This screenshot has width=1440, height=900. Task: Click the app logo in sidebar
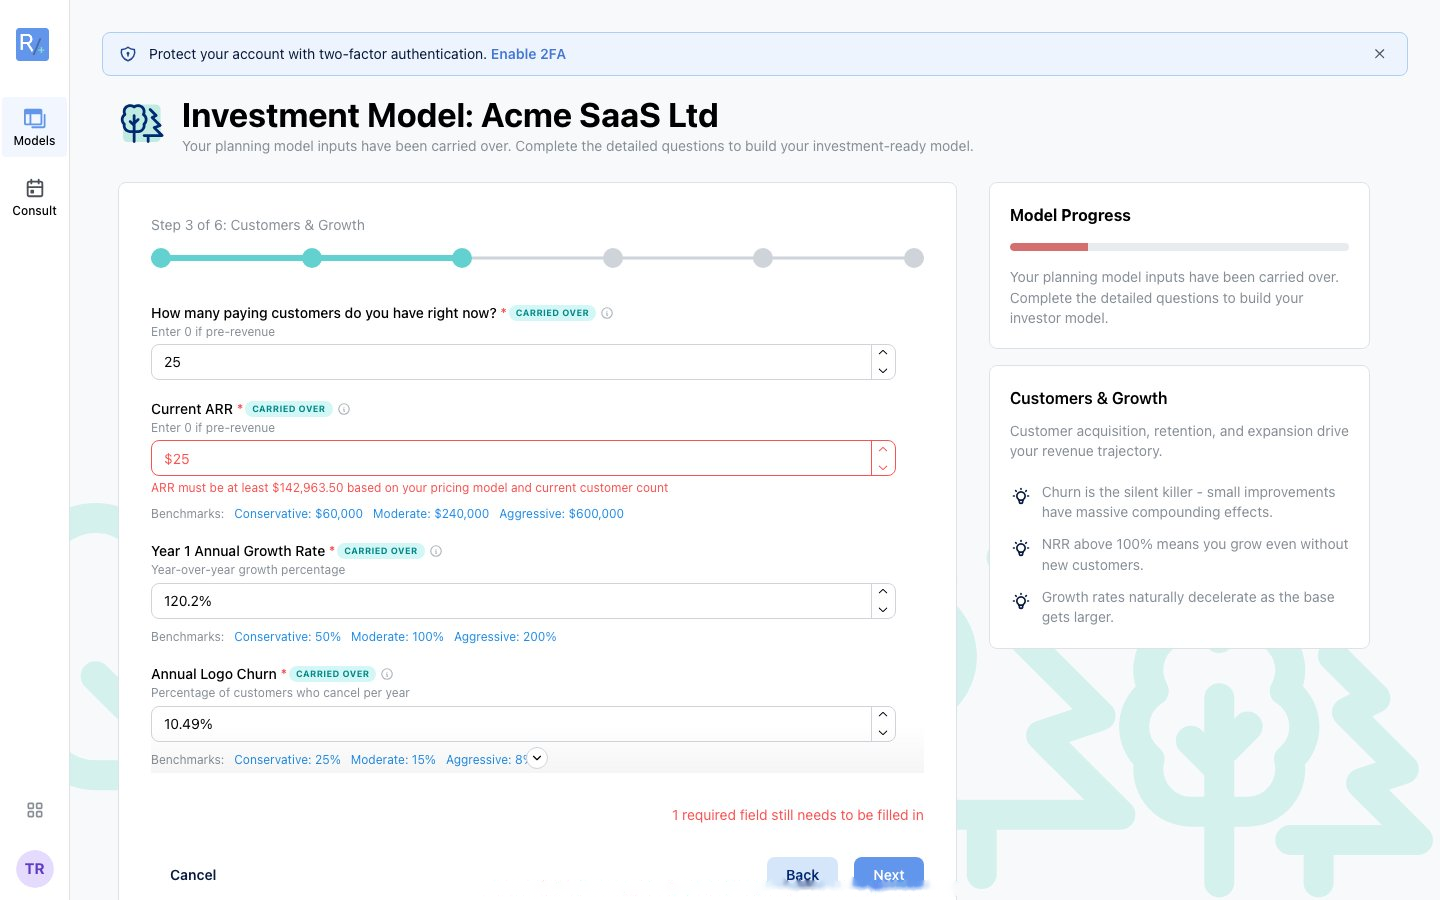33,44
